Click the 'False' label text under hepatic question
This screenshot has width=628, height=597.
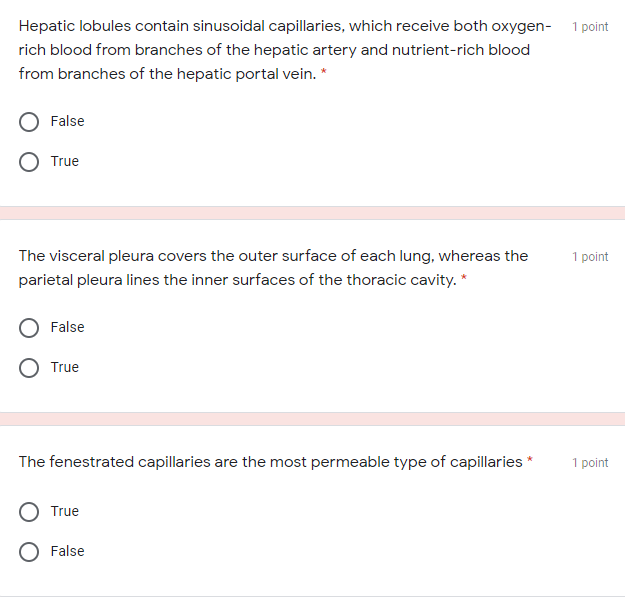pos(67,121)
